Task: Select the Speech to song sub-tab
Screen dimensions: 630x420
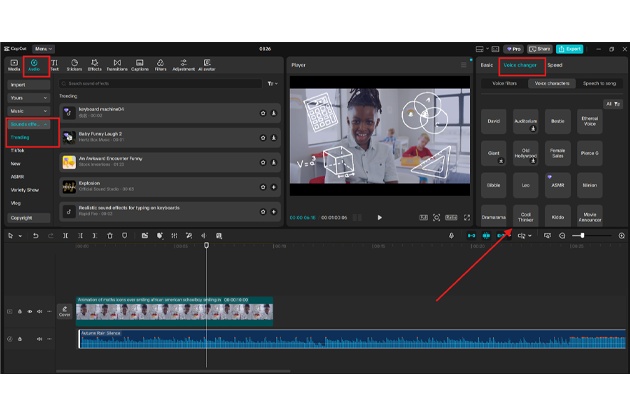Action: pyautogui.click(x=599, y=83)
